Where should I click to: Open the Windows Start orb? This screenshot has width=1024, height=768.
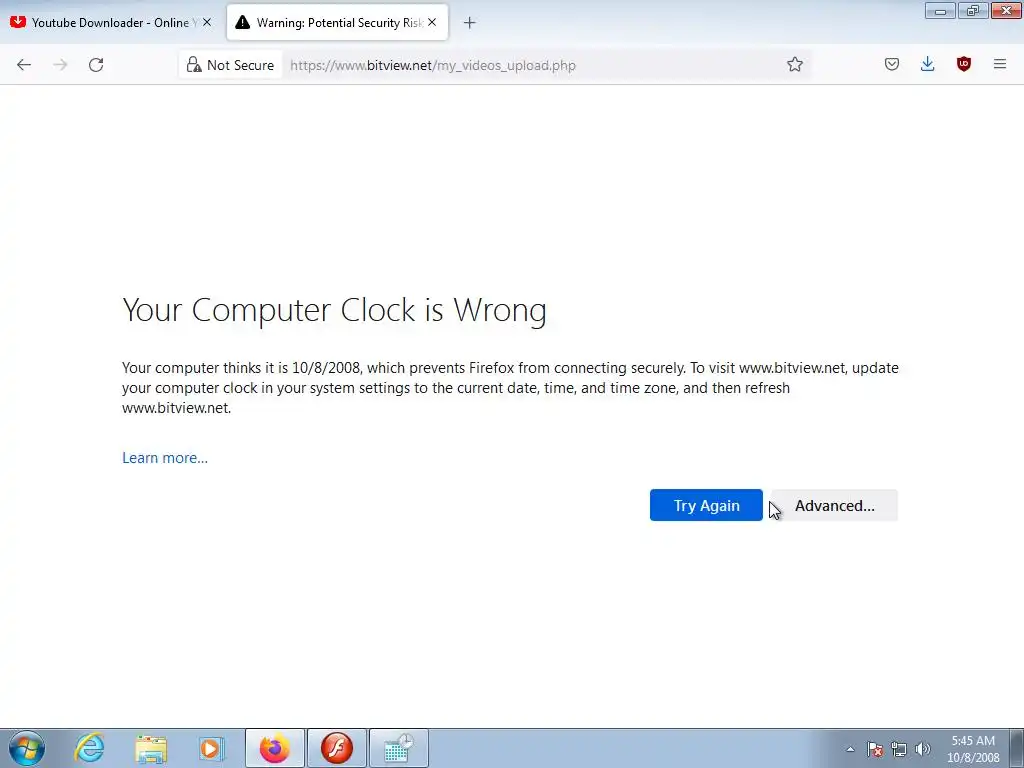point(27,748)
